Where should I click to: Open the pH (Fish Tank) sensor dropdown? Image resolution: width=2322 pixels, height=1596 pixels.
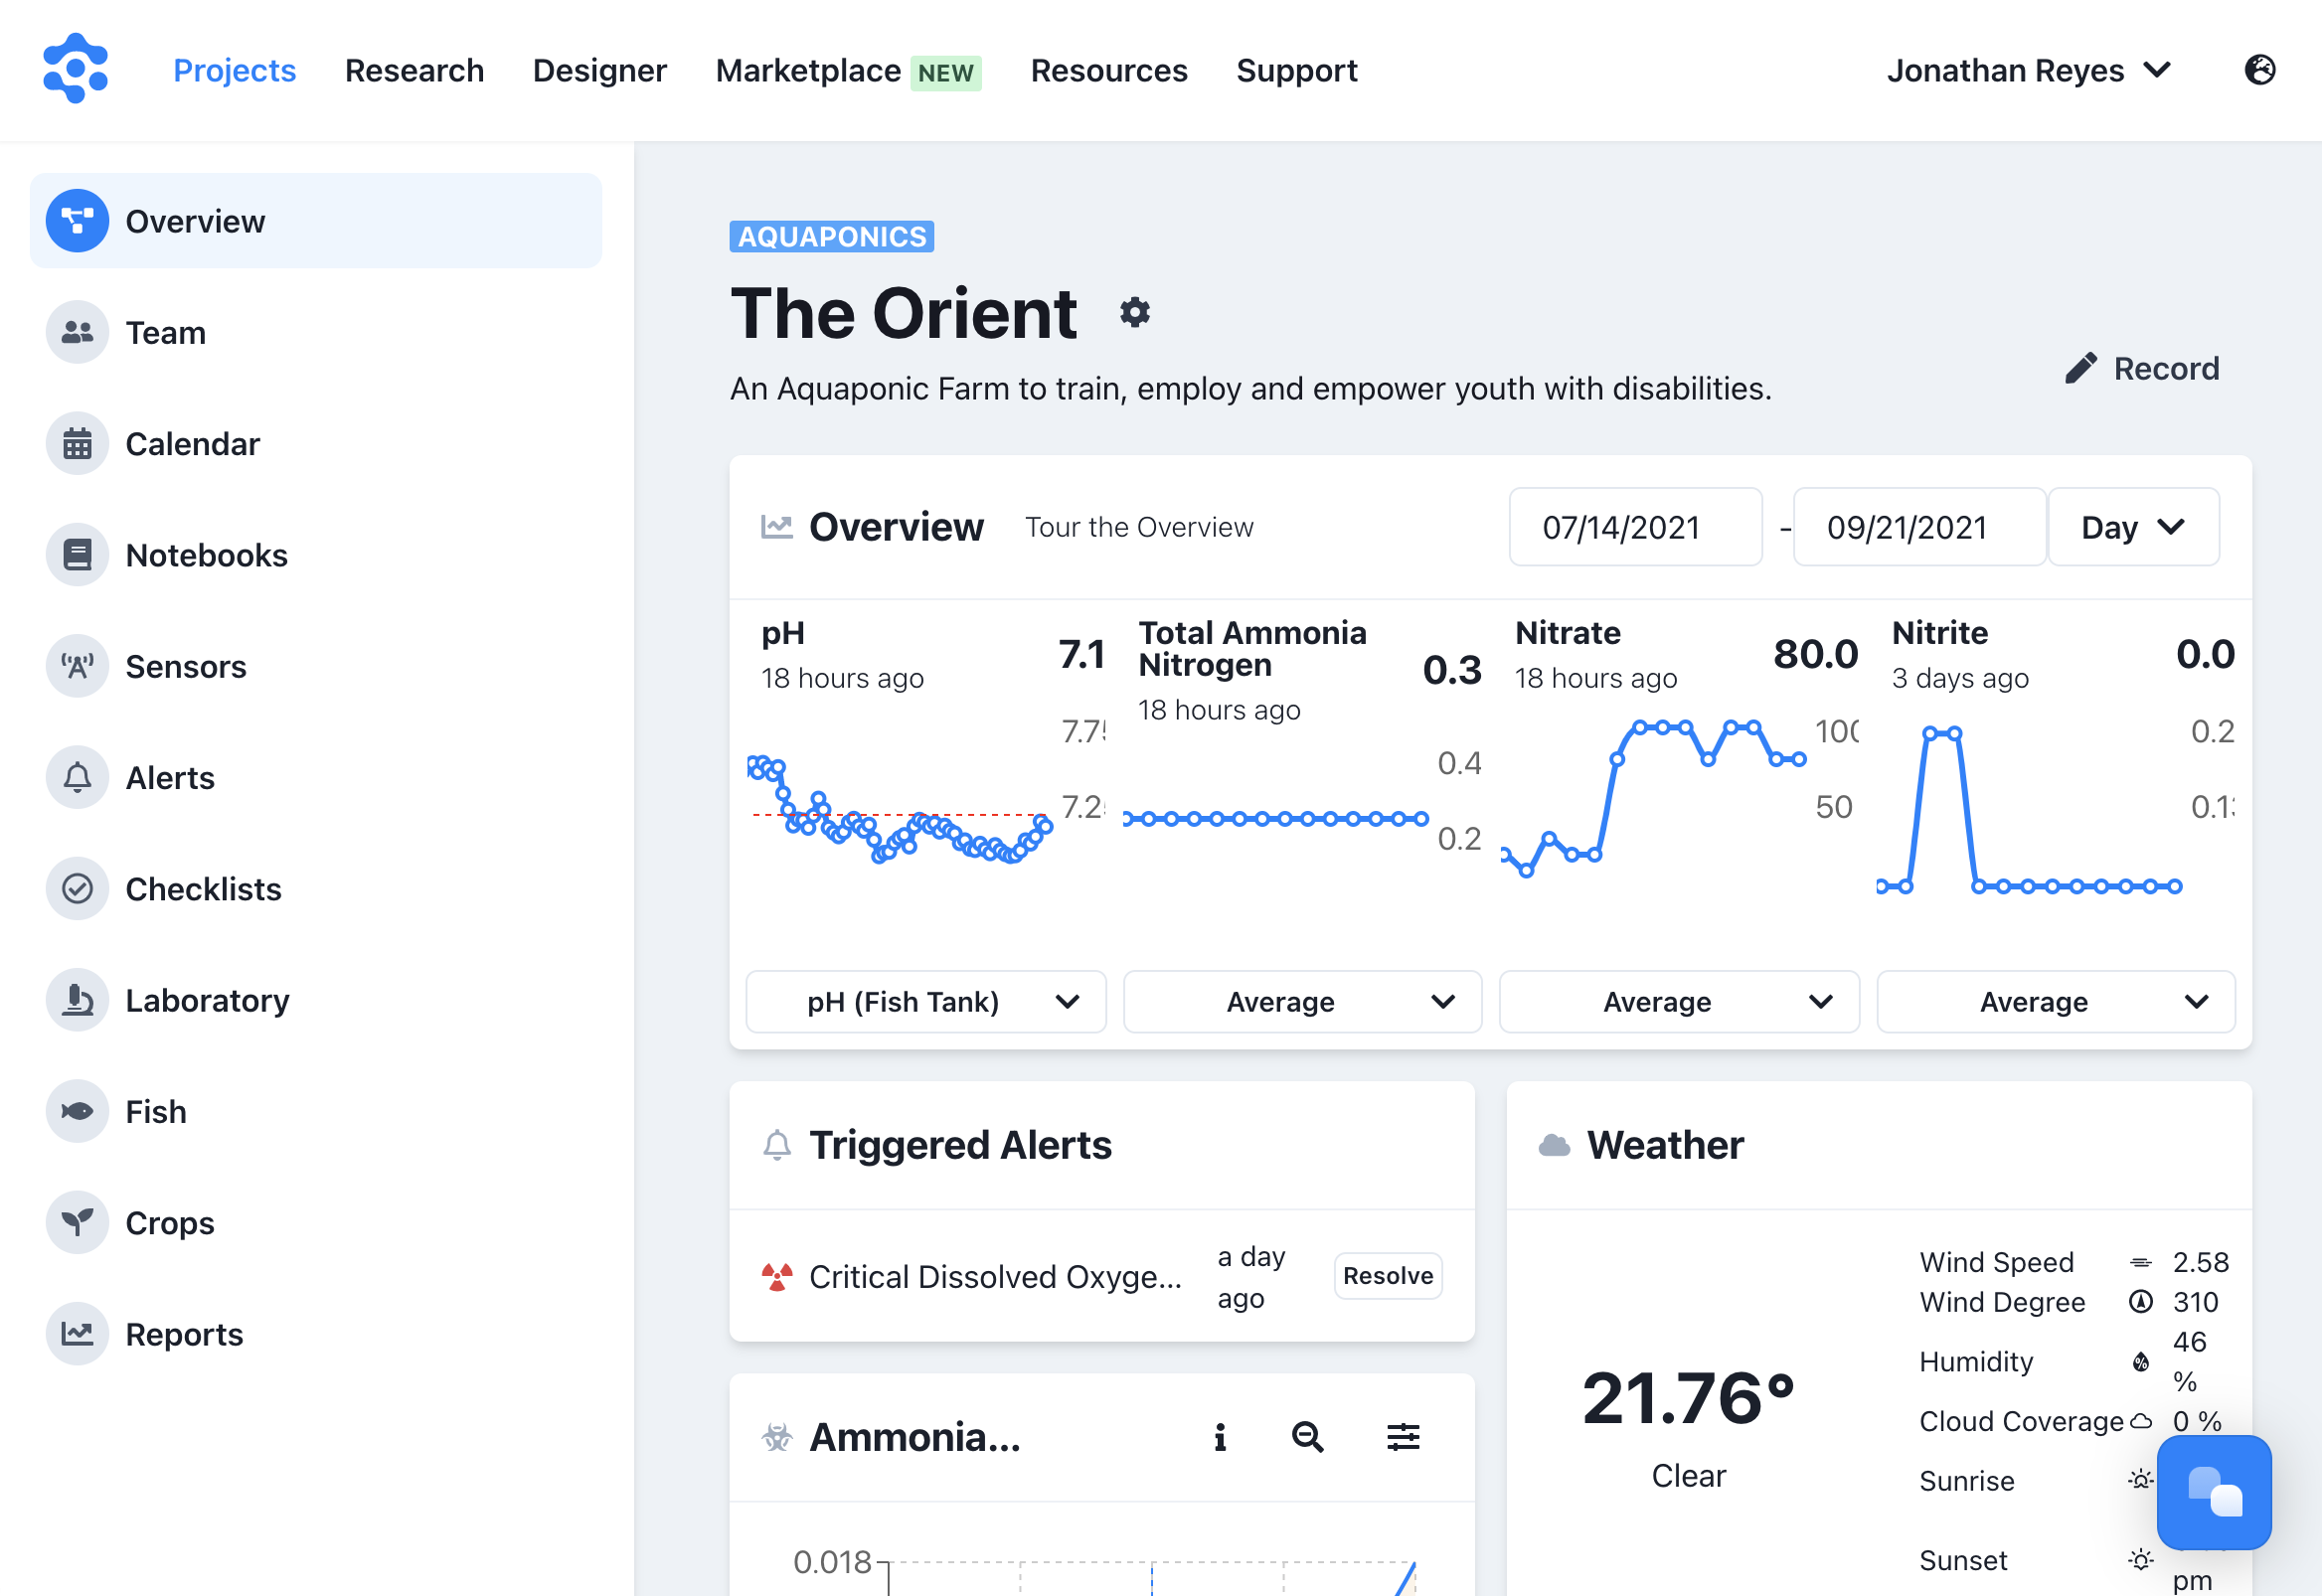pyautogui.click(x=925, y=1001)
